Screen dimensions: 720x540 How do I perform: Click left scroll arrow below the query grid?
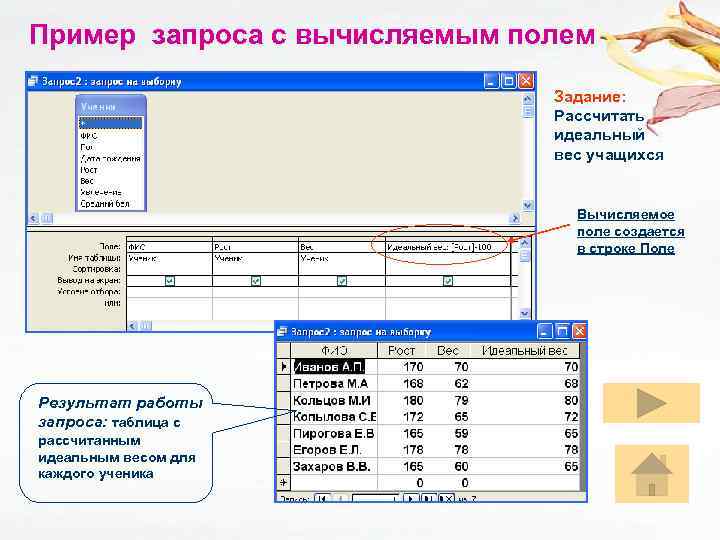[x=133, y=326]
